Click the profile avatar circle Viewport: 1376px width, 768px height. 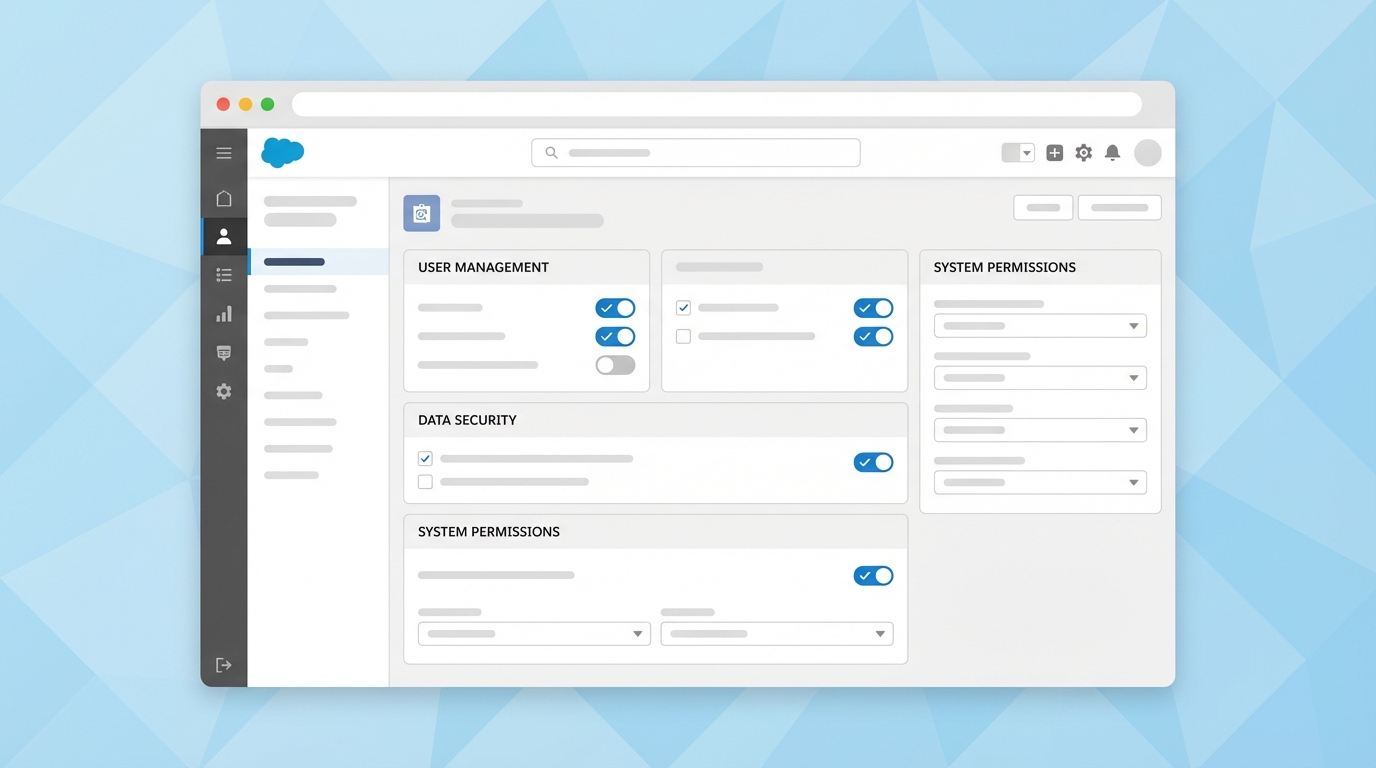coord(1147,152)
